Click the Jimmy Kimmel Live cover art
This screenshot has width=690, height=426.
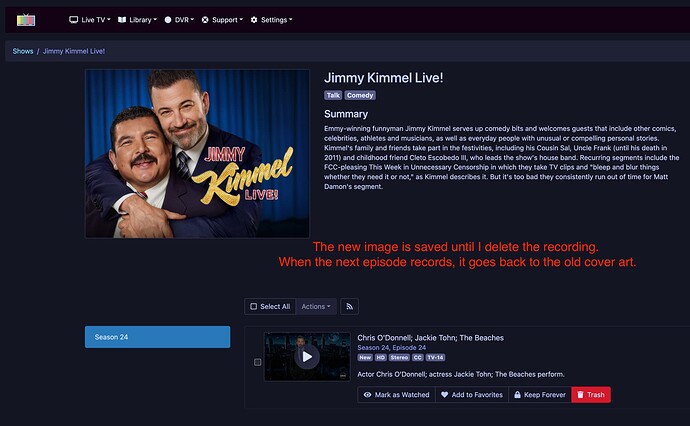pos(197,154)
